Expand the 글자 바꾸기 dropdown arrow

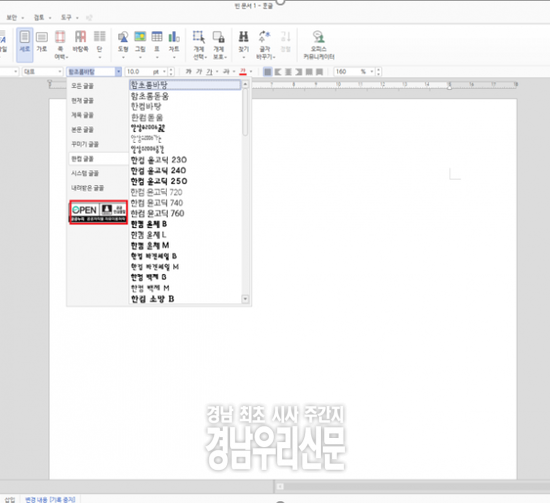(x=274, y=57)
